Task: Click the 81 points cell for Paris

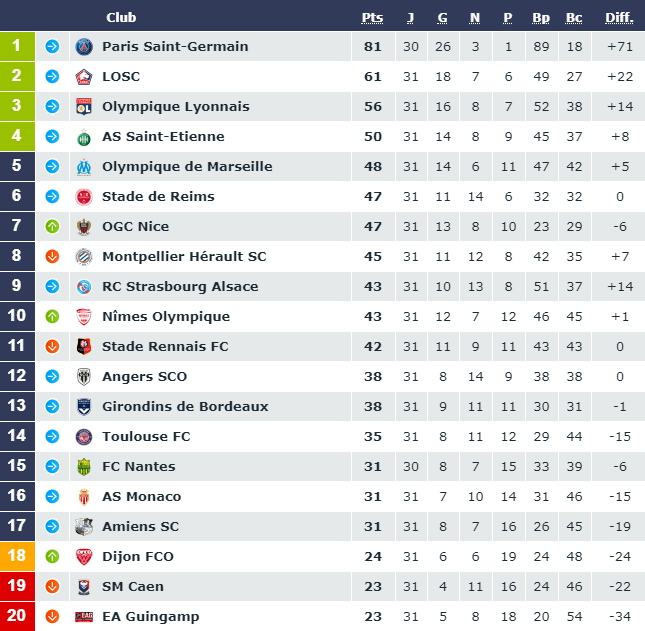Action: (x=373, y=46)
